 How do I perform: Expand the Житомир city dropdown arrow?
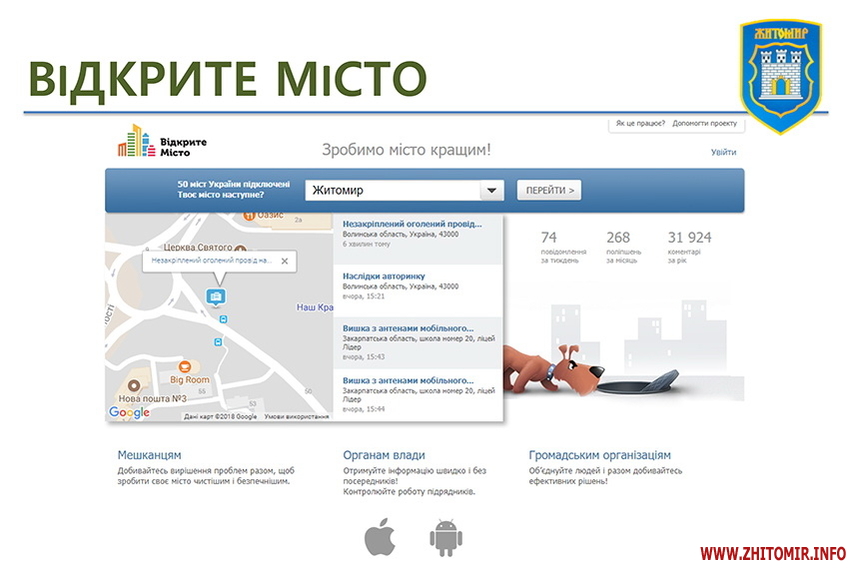point(491,191)
